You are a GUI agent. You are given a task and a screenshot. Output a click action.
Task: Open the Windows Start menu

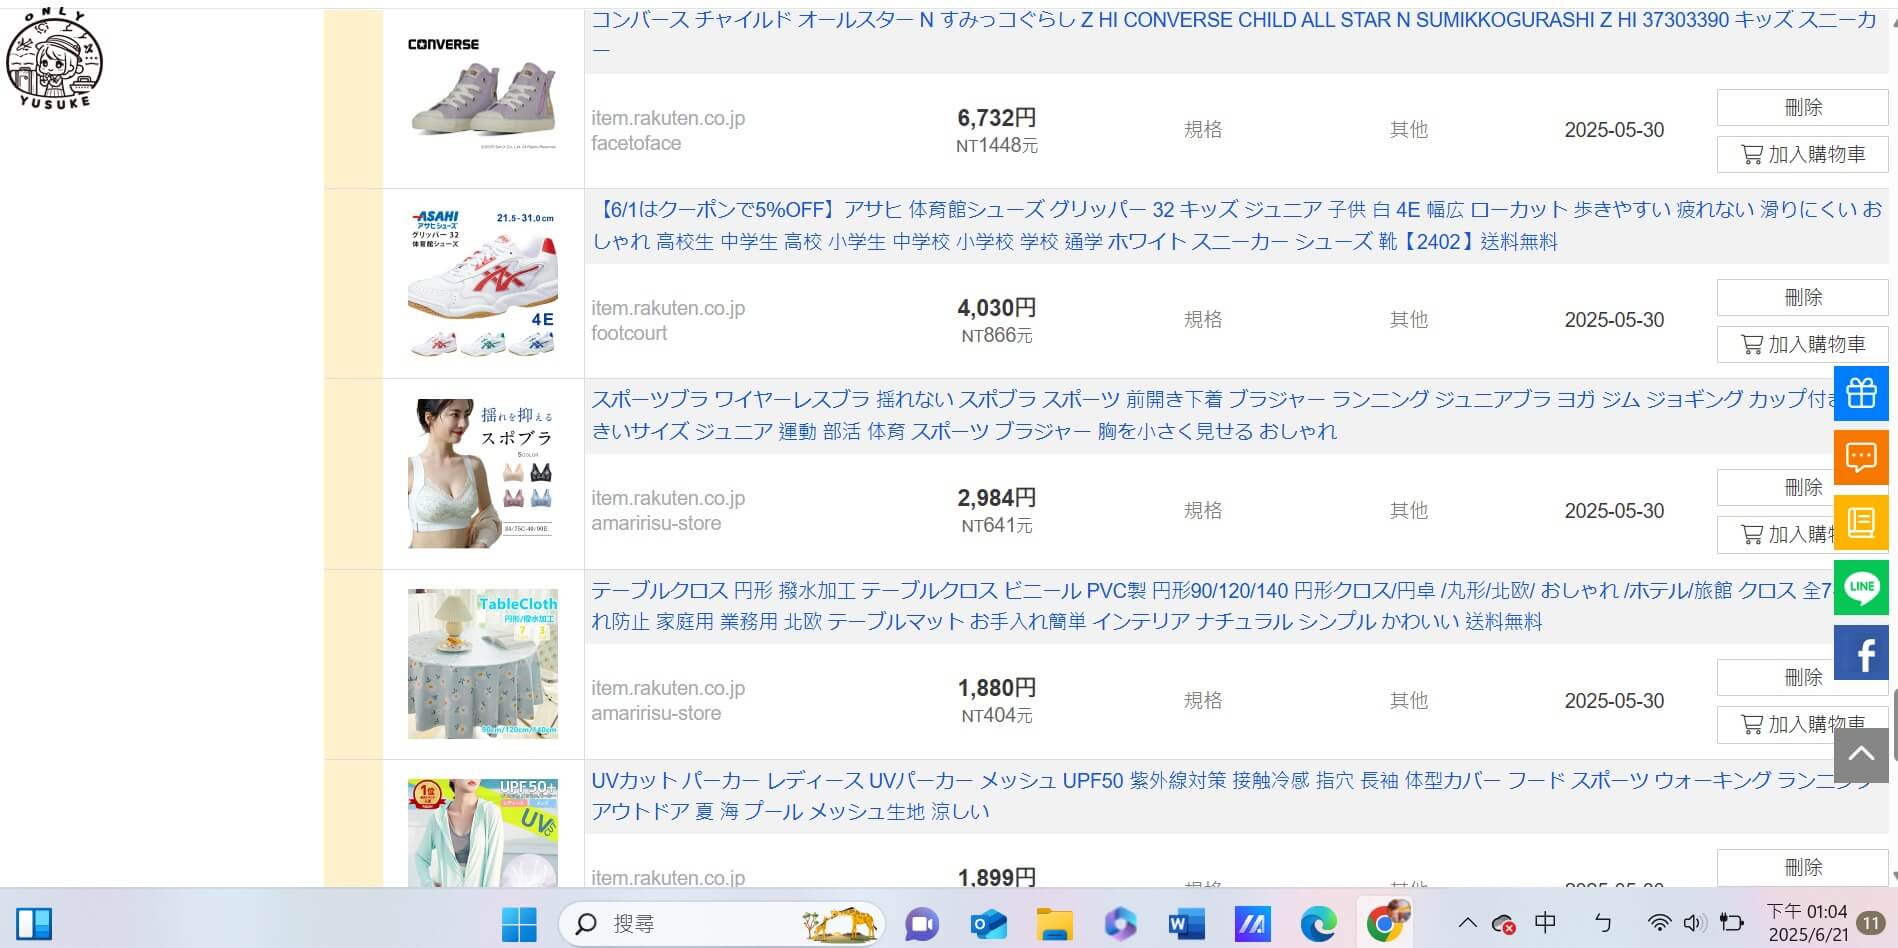(518, 924)
